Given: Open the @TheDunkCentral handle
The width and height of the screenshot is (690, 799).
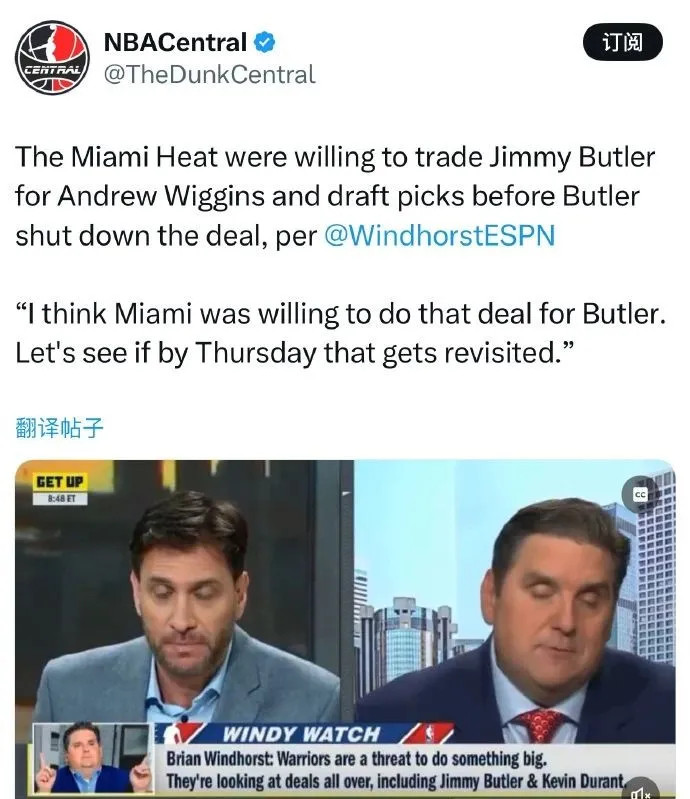Looking at the screenshot, I should [x=209, y=74].
